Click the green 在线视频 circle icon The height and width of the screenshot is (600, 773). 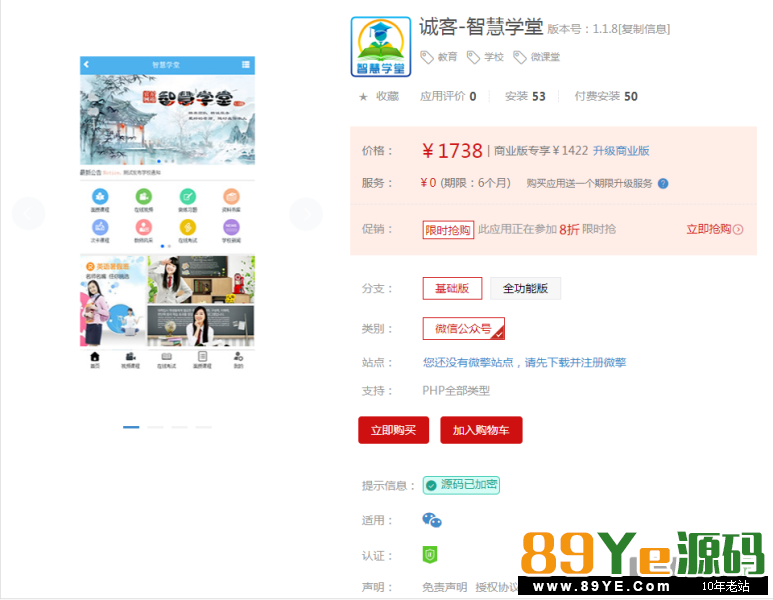point(144,196)
